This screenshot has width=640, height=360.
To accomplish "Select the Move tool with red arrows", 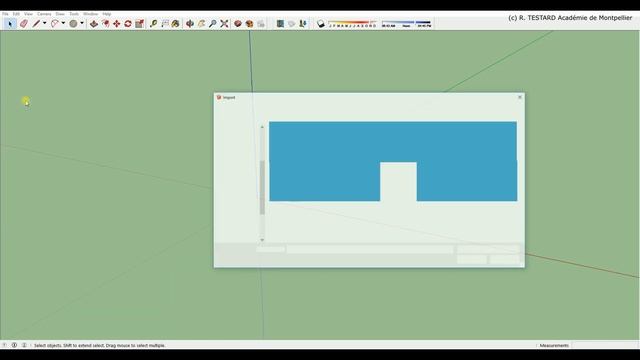I will point(117,24).
